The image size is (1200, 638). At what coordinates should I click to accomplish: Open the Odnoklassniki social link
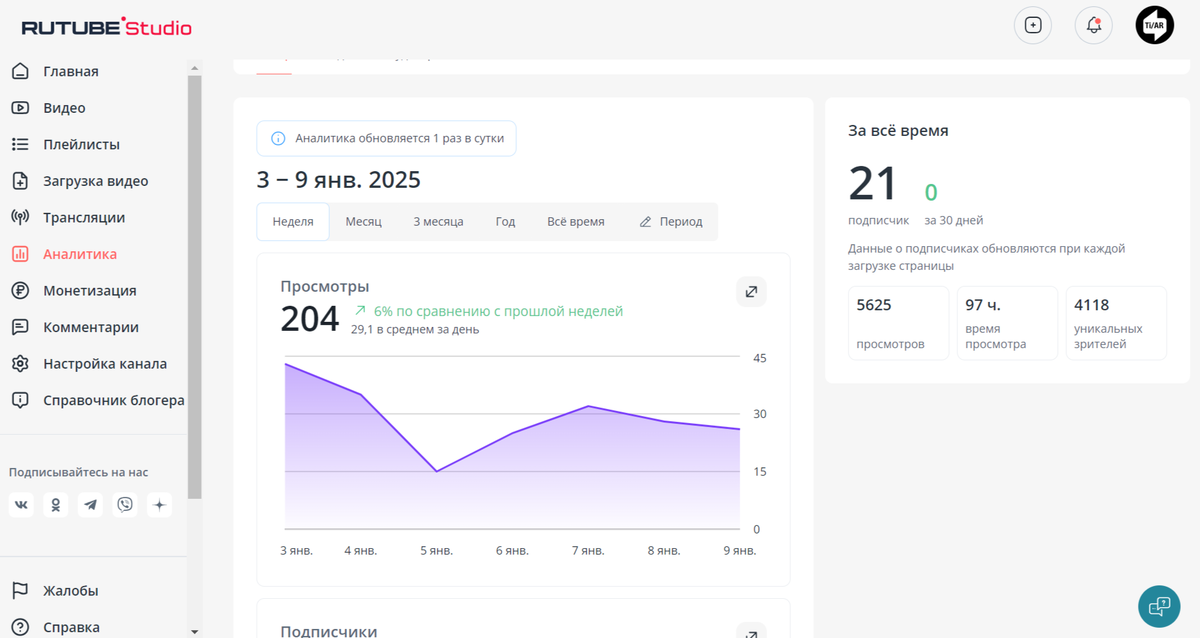pyautogui.click(x=56, y=505)
